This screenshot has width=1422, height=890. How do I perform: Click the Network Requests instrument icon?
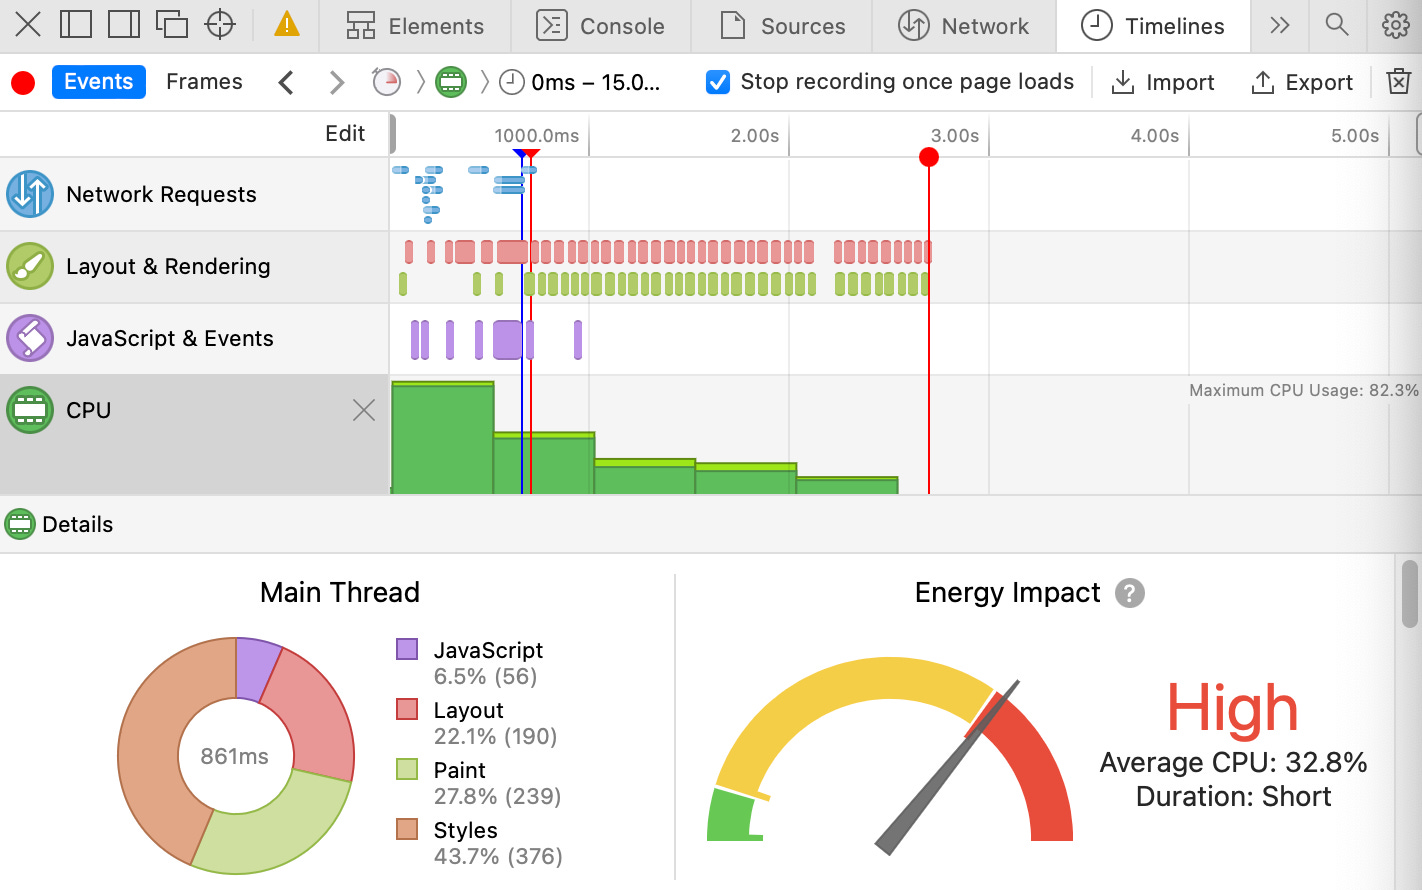30,194
